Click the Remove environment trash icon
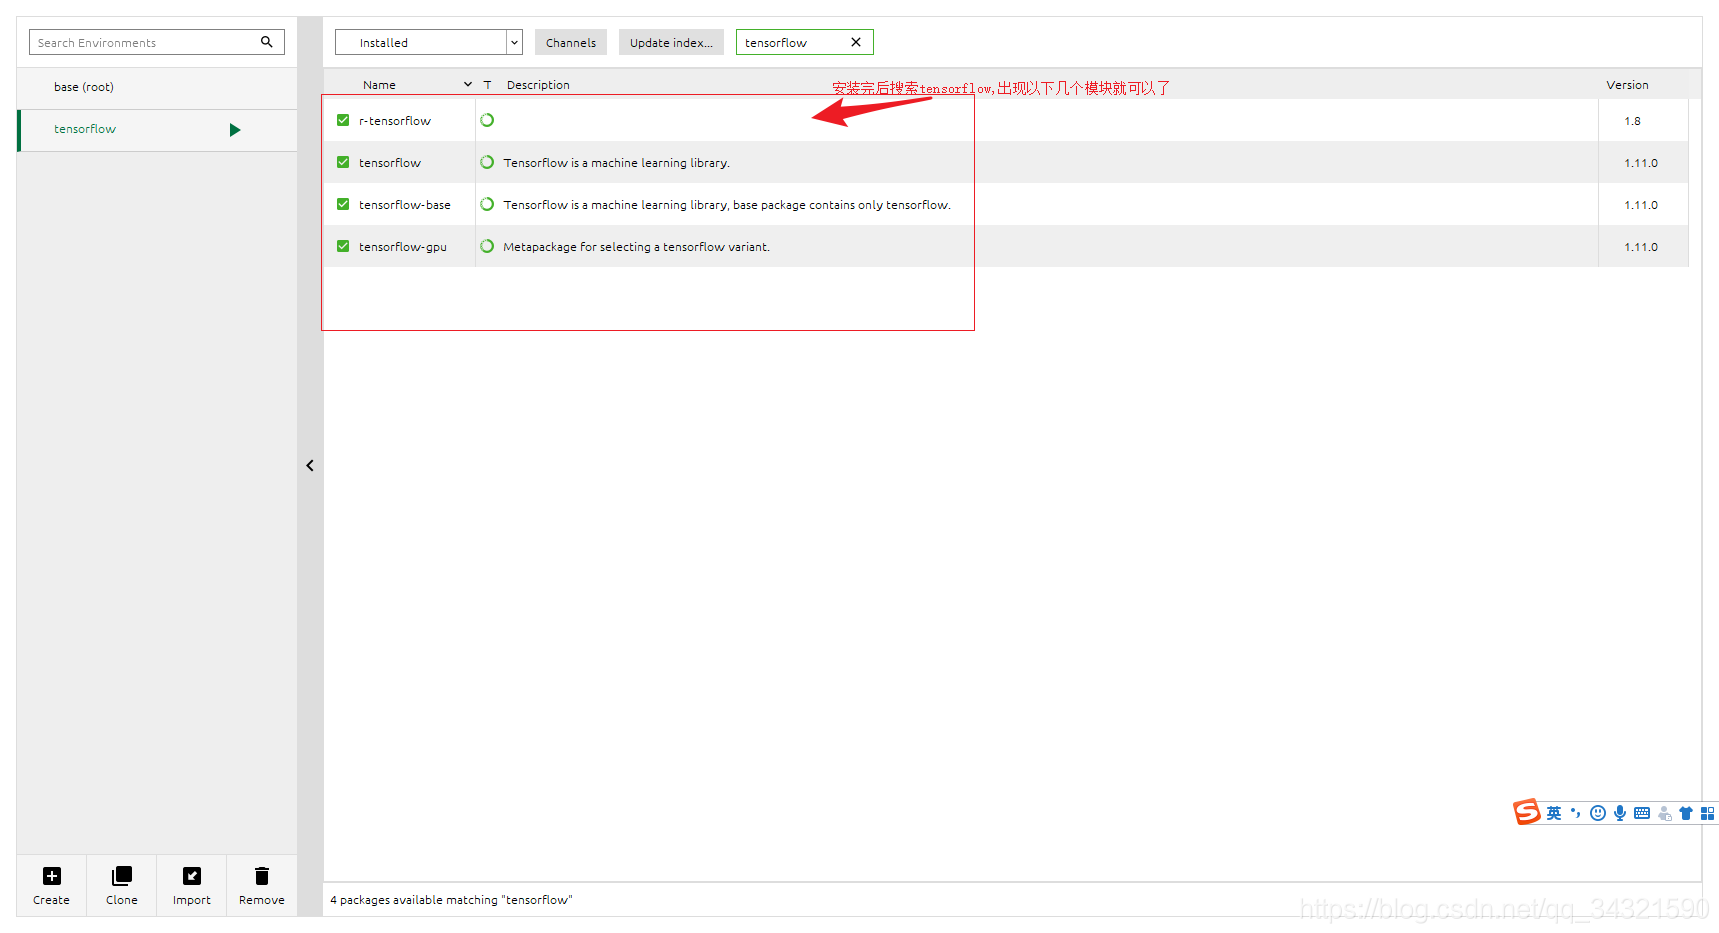The width and height of the screenshot is (1719, 933). pos(262,876)
